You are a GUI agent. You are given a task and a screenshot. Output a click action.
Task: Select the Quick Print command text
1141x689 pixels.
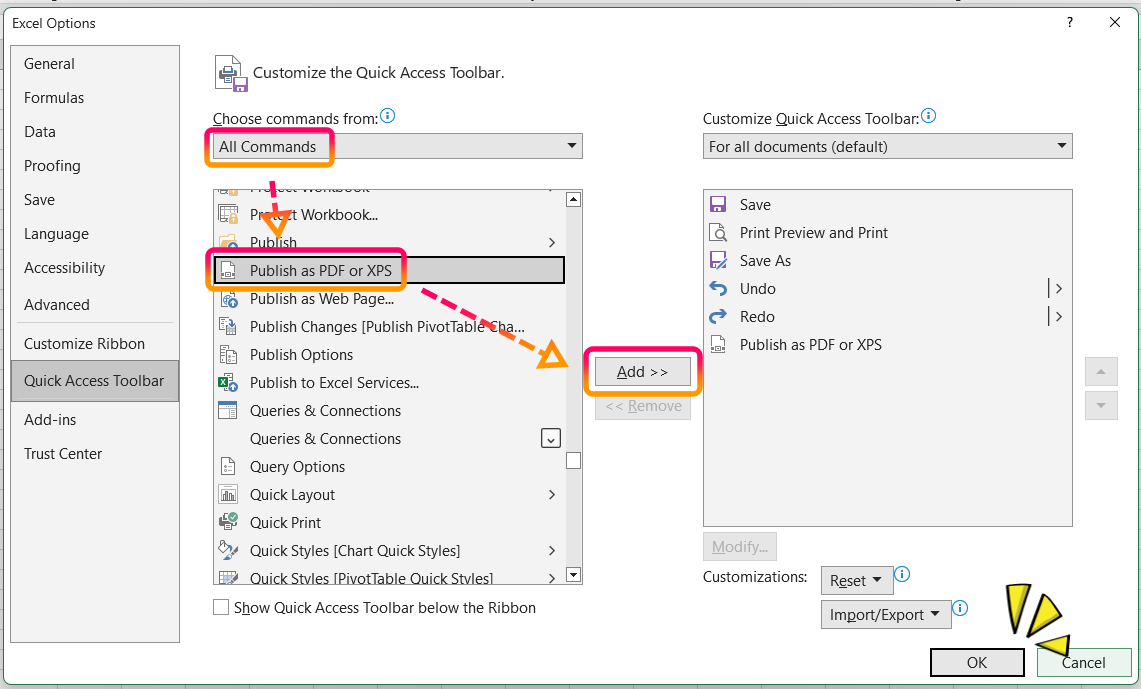(285, 522)
